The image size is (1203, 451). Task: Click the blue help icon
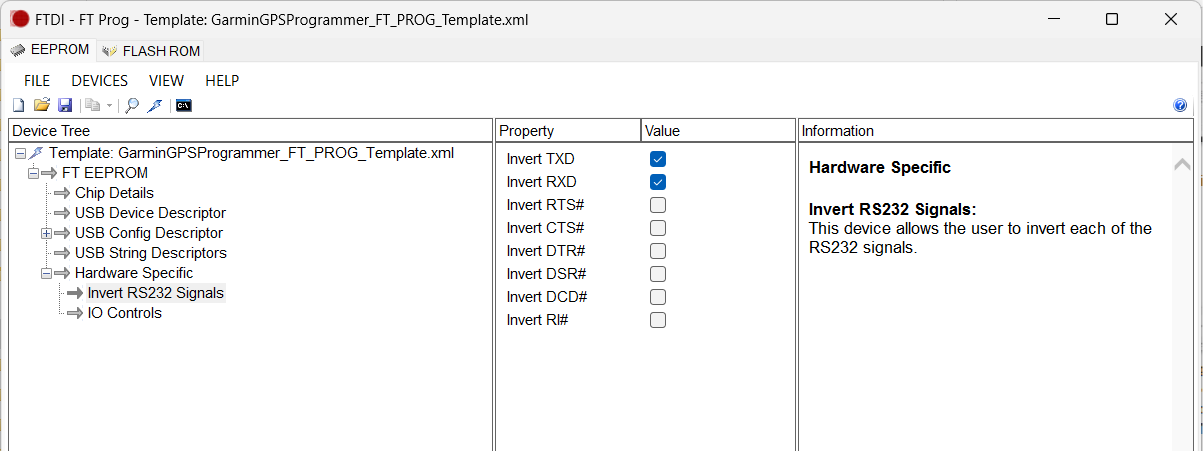coord(1180,105)
